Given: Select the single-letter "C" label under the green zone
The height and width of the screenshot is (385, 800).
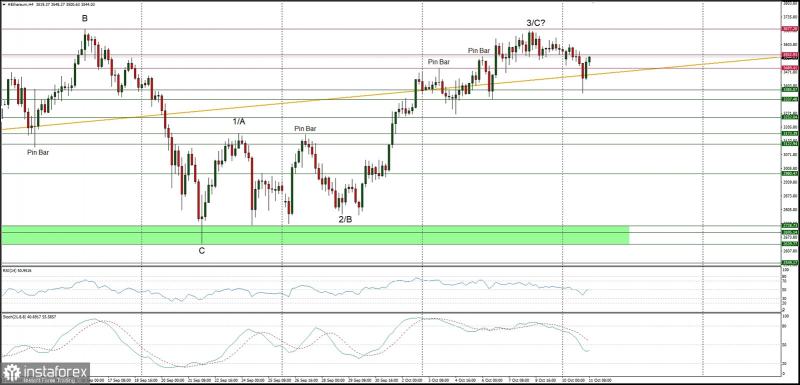Looking at the screenshot, I should point(202,250).
